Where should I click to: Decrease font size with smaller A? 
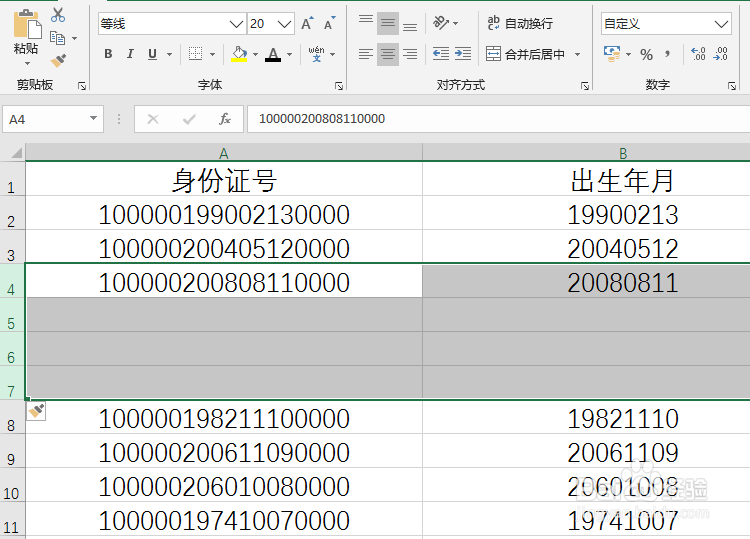point(330,23)
